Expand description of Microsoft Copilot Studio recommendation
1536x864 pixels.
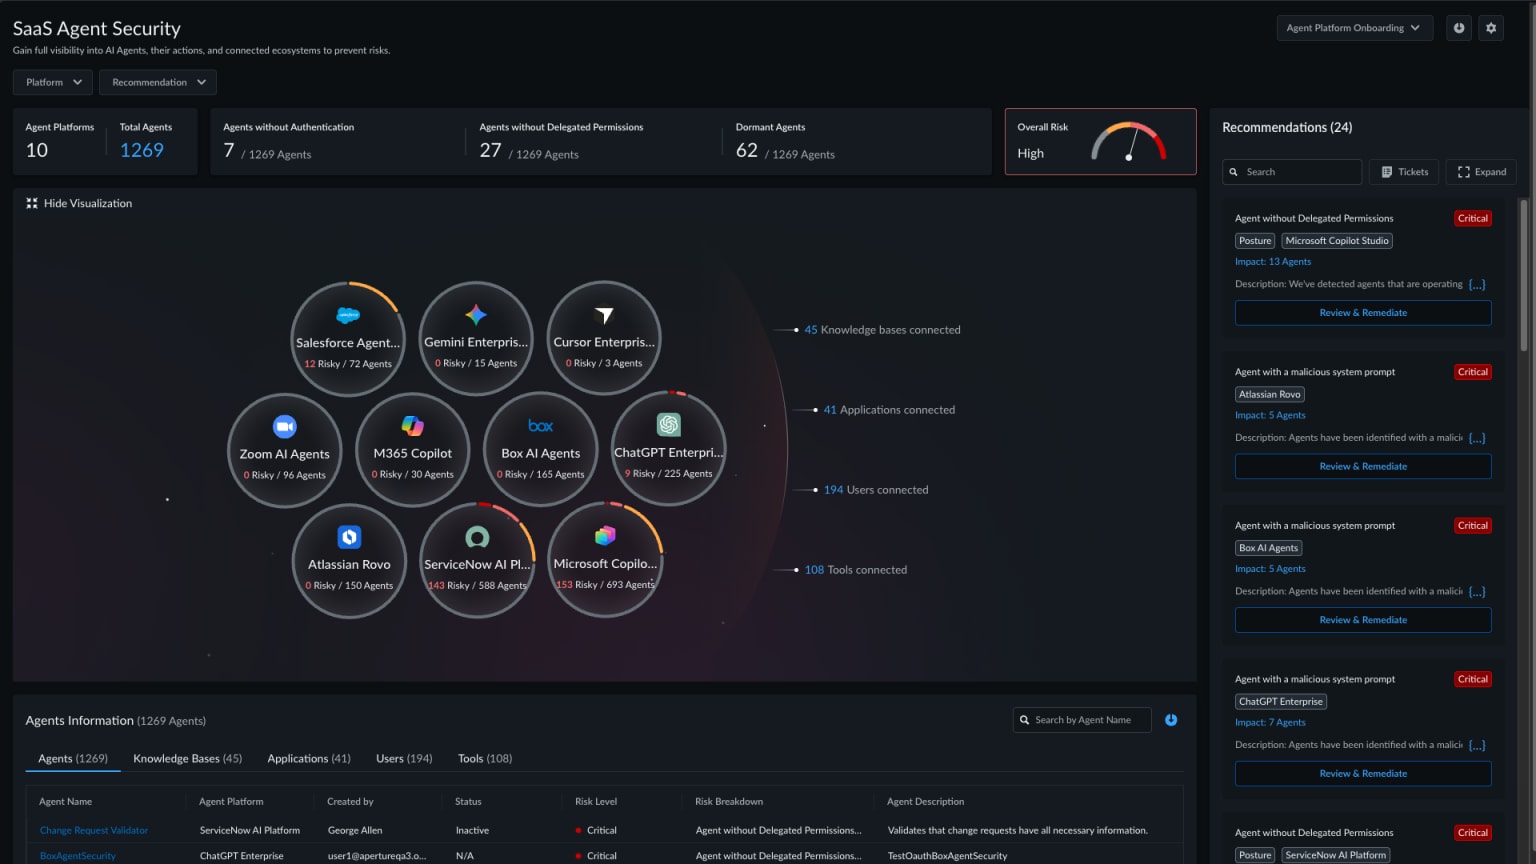coord(1477,285)
